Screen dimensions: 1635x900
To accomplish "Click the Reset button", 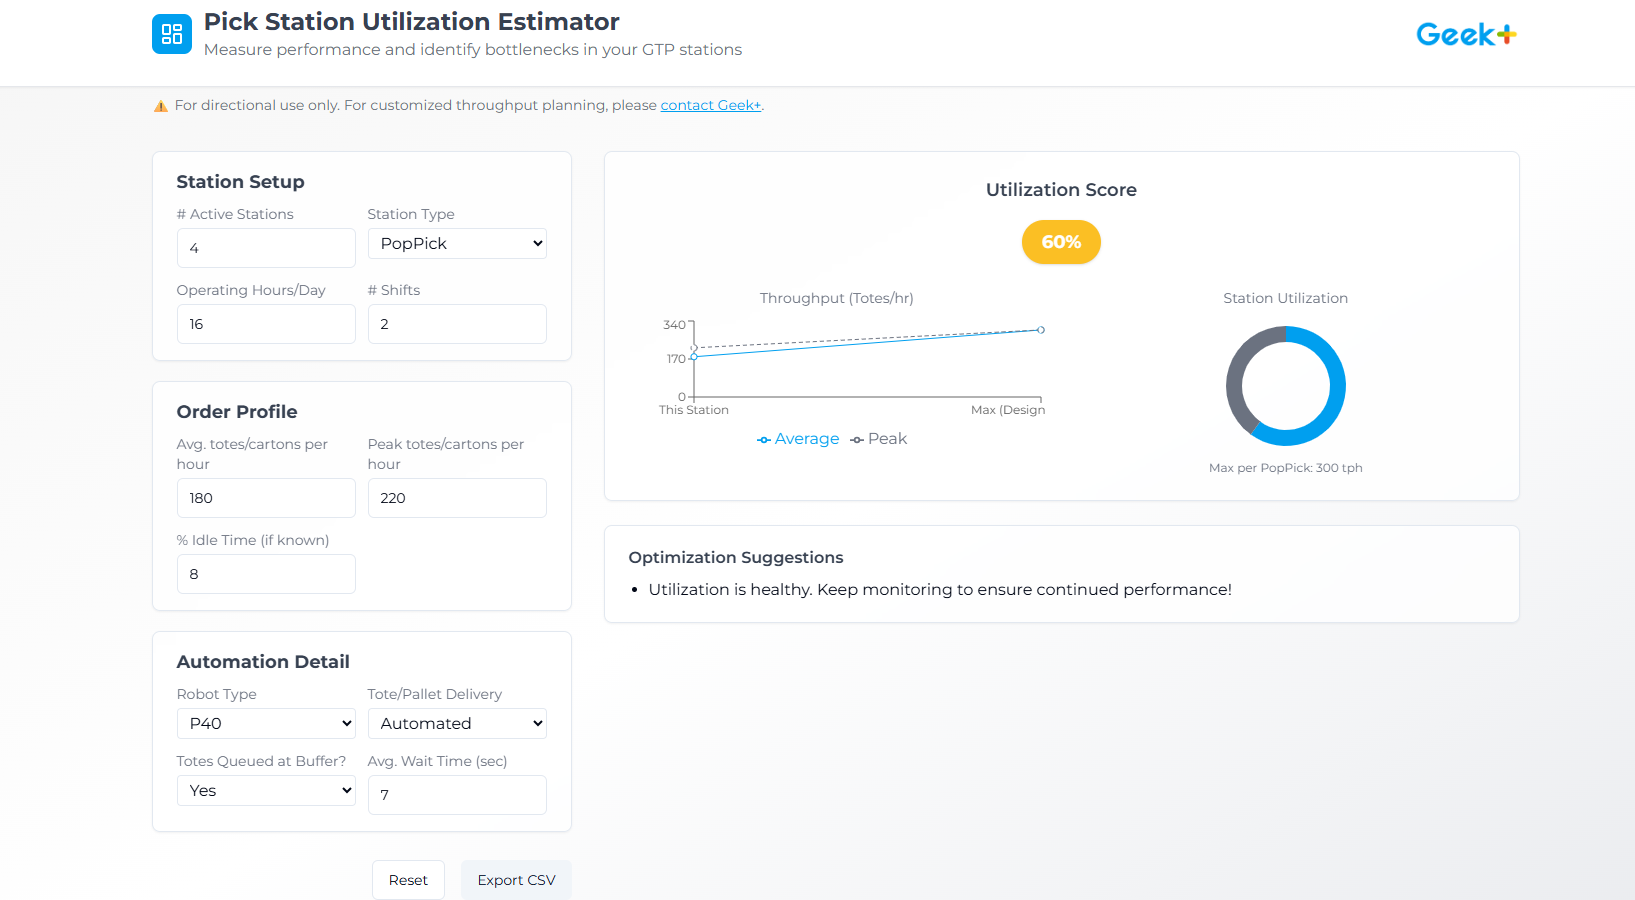I will point(408,880).
